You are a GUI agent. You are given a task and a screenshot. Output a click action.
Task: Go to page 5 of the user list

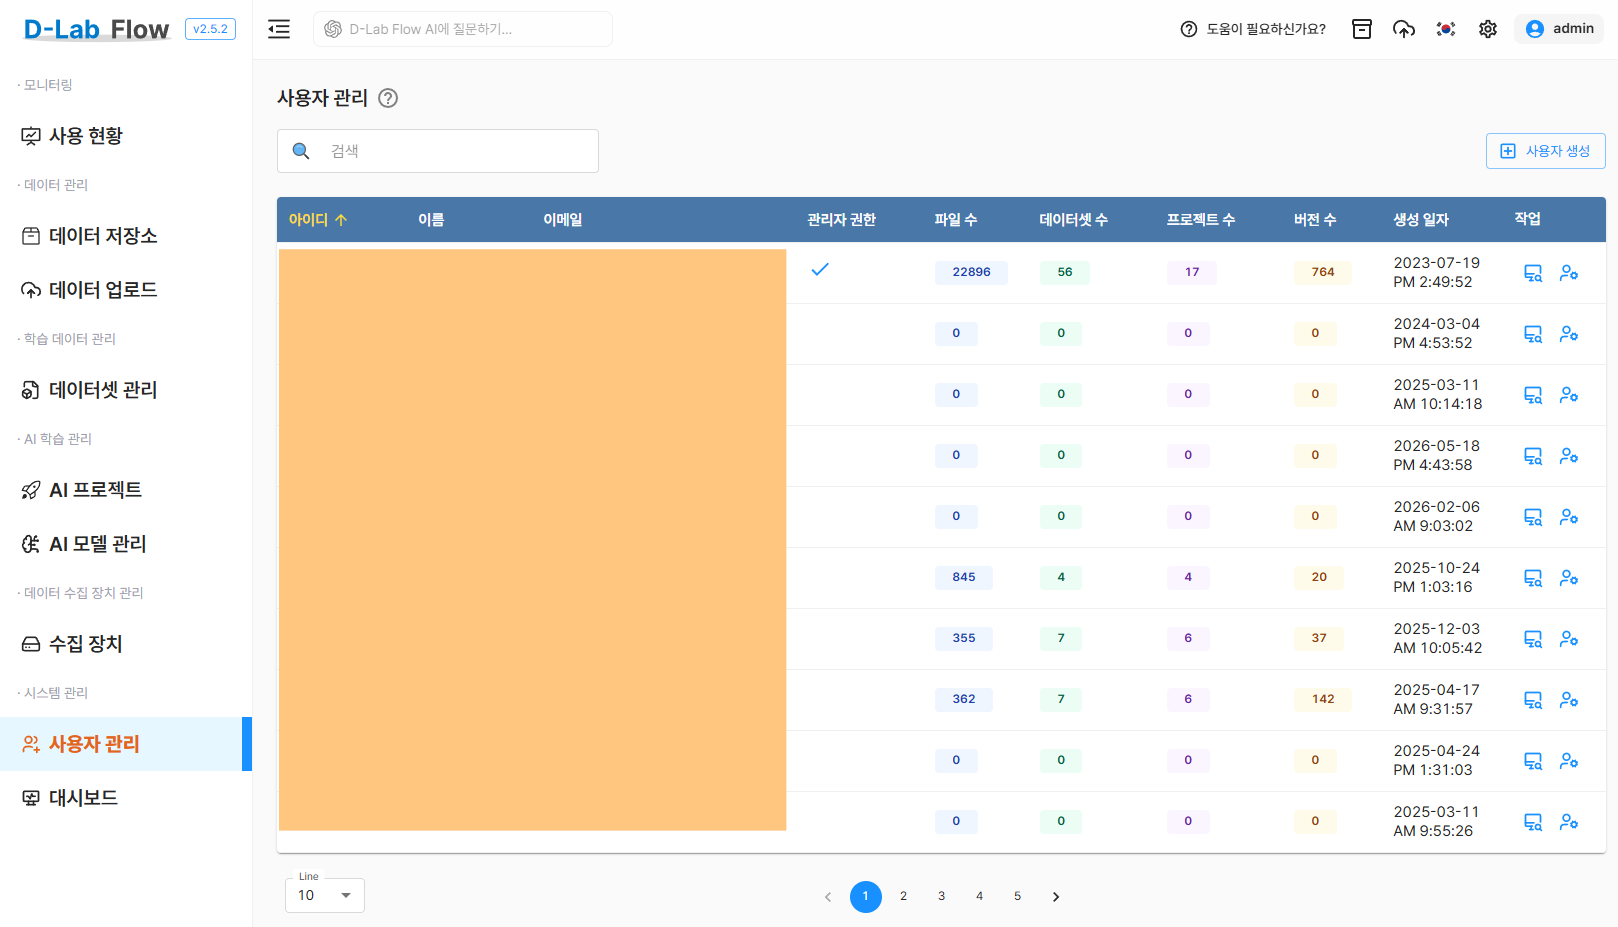coord(1017,896)
